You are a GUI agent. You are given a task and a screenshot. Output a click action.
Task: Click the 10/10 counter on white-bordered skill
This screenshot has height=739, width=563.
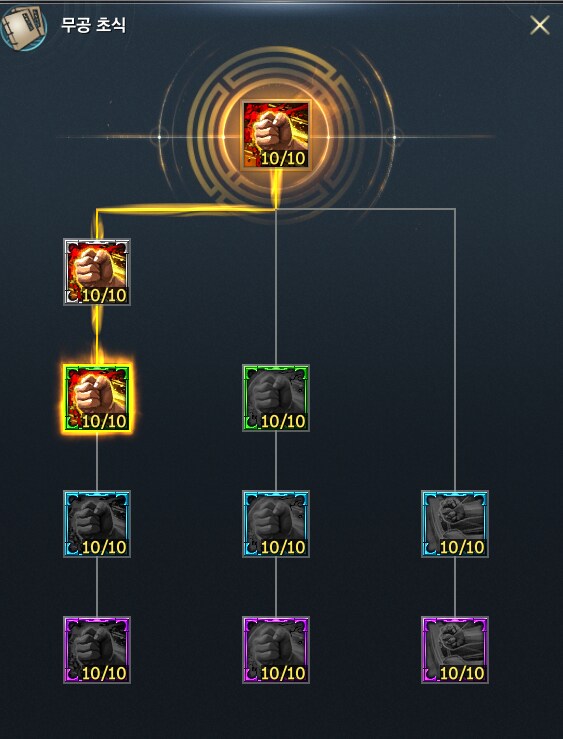point(104,296)
